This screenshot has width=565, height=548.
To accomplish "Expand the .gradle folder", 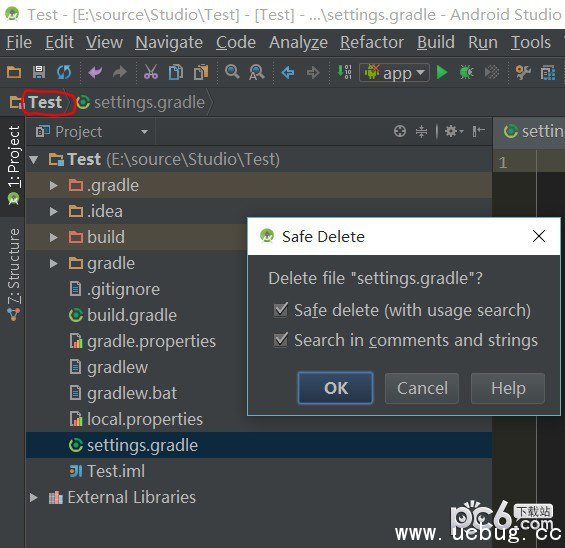I will click(x=53, y=185).
